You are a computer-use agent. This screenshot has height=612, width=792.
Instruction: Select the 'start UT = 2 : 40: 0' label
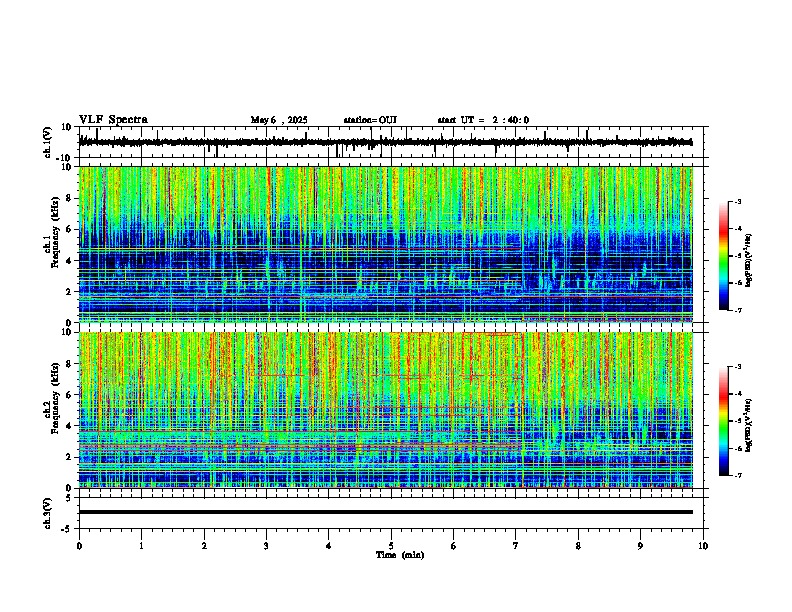pyautogui.click(x=483, y=120)
